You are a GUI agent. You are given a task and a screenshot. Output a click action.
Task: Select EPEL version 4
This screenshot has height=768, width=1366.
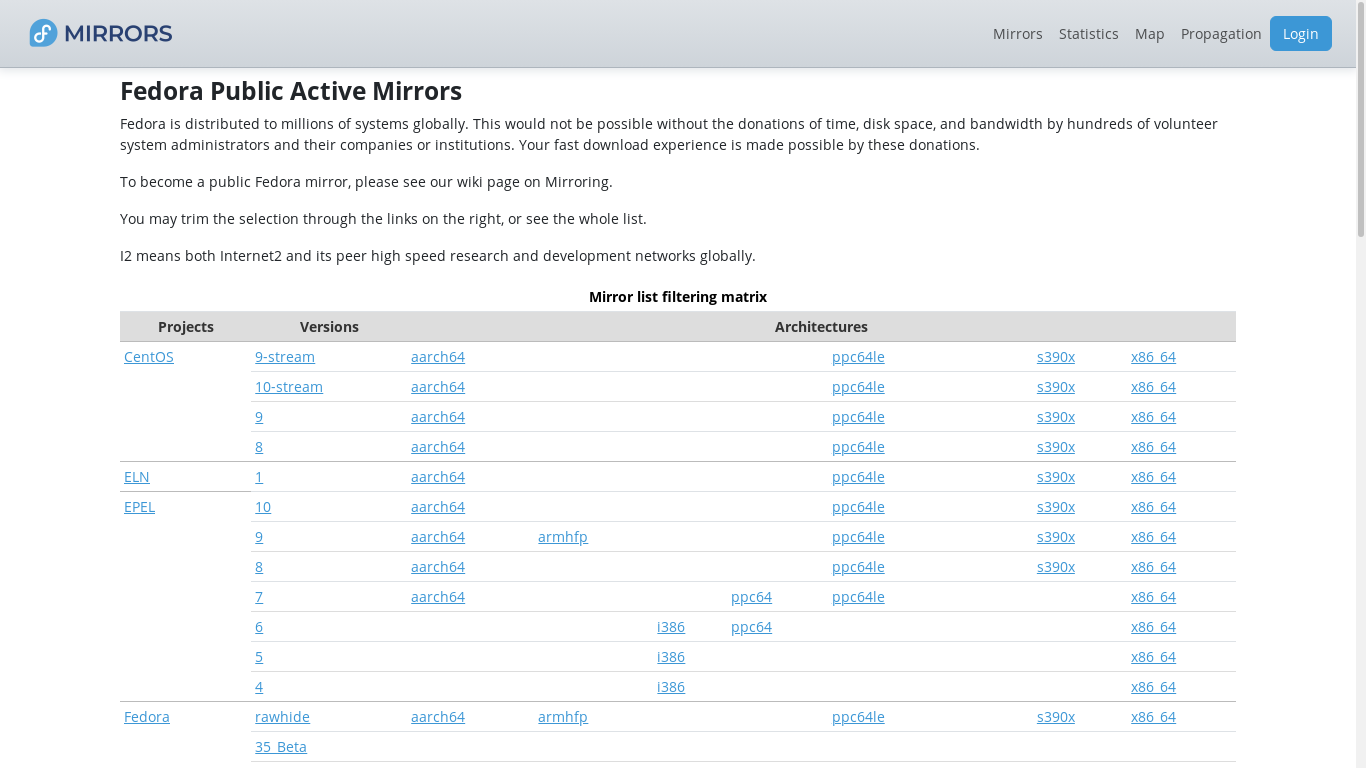pyautogui.click(x=259, y=687)
